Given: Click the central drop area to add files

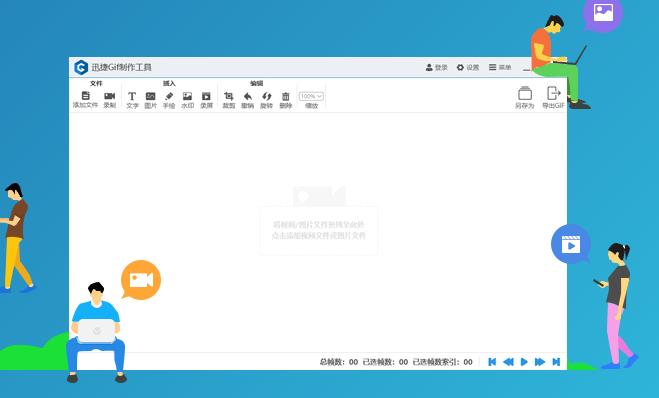Looking at the screenshot, I should pyautogui.click(x=319, y=230).
